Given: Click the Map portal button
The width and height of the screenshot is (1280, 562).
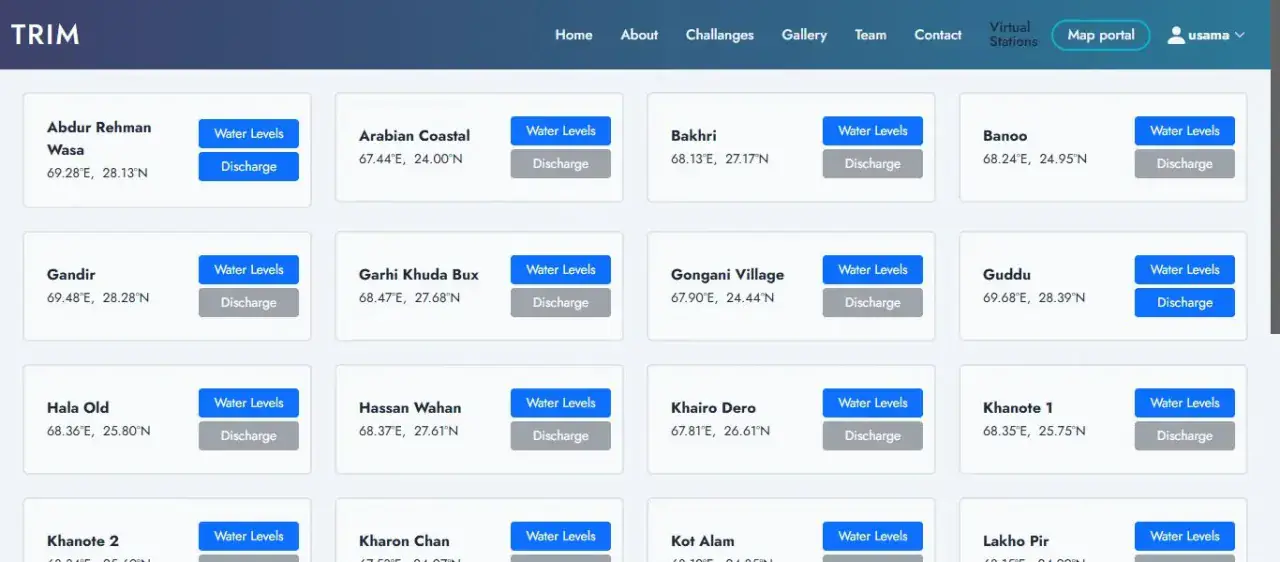Looking at the screenshot, I should (x=1101, y=35).
